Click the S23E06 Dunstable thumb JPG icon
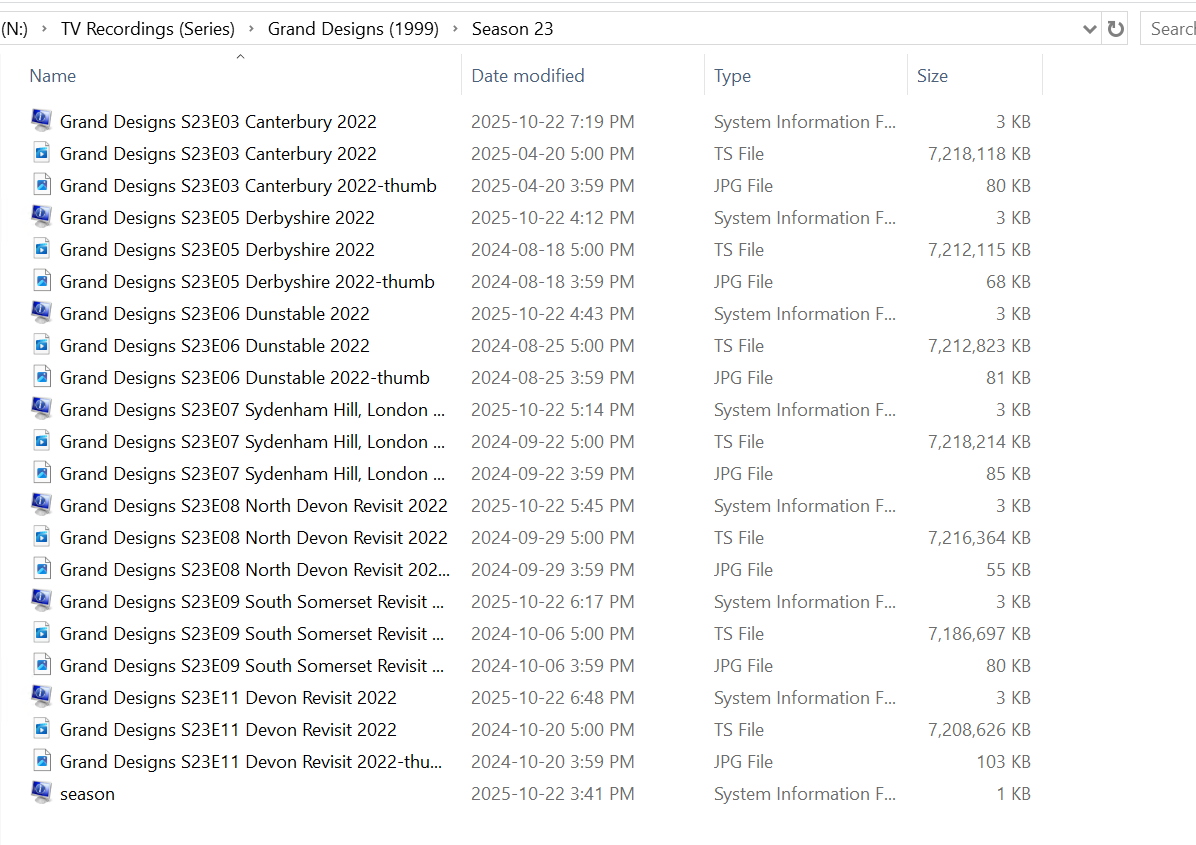This screenshot has width=1196, height=845. coord(41,378)
